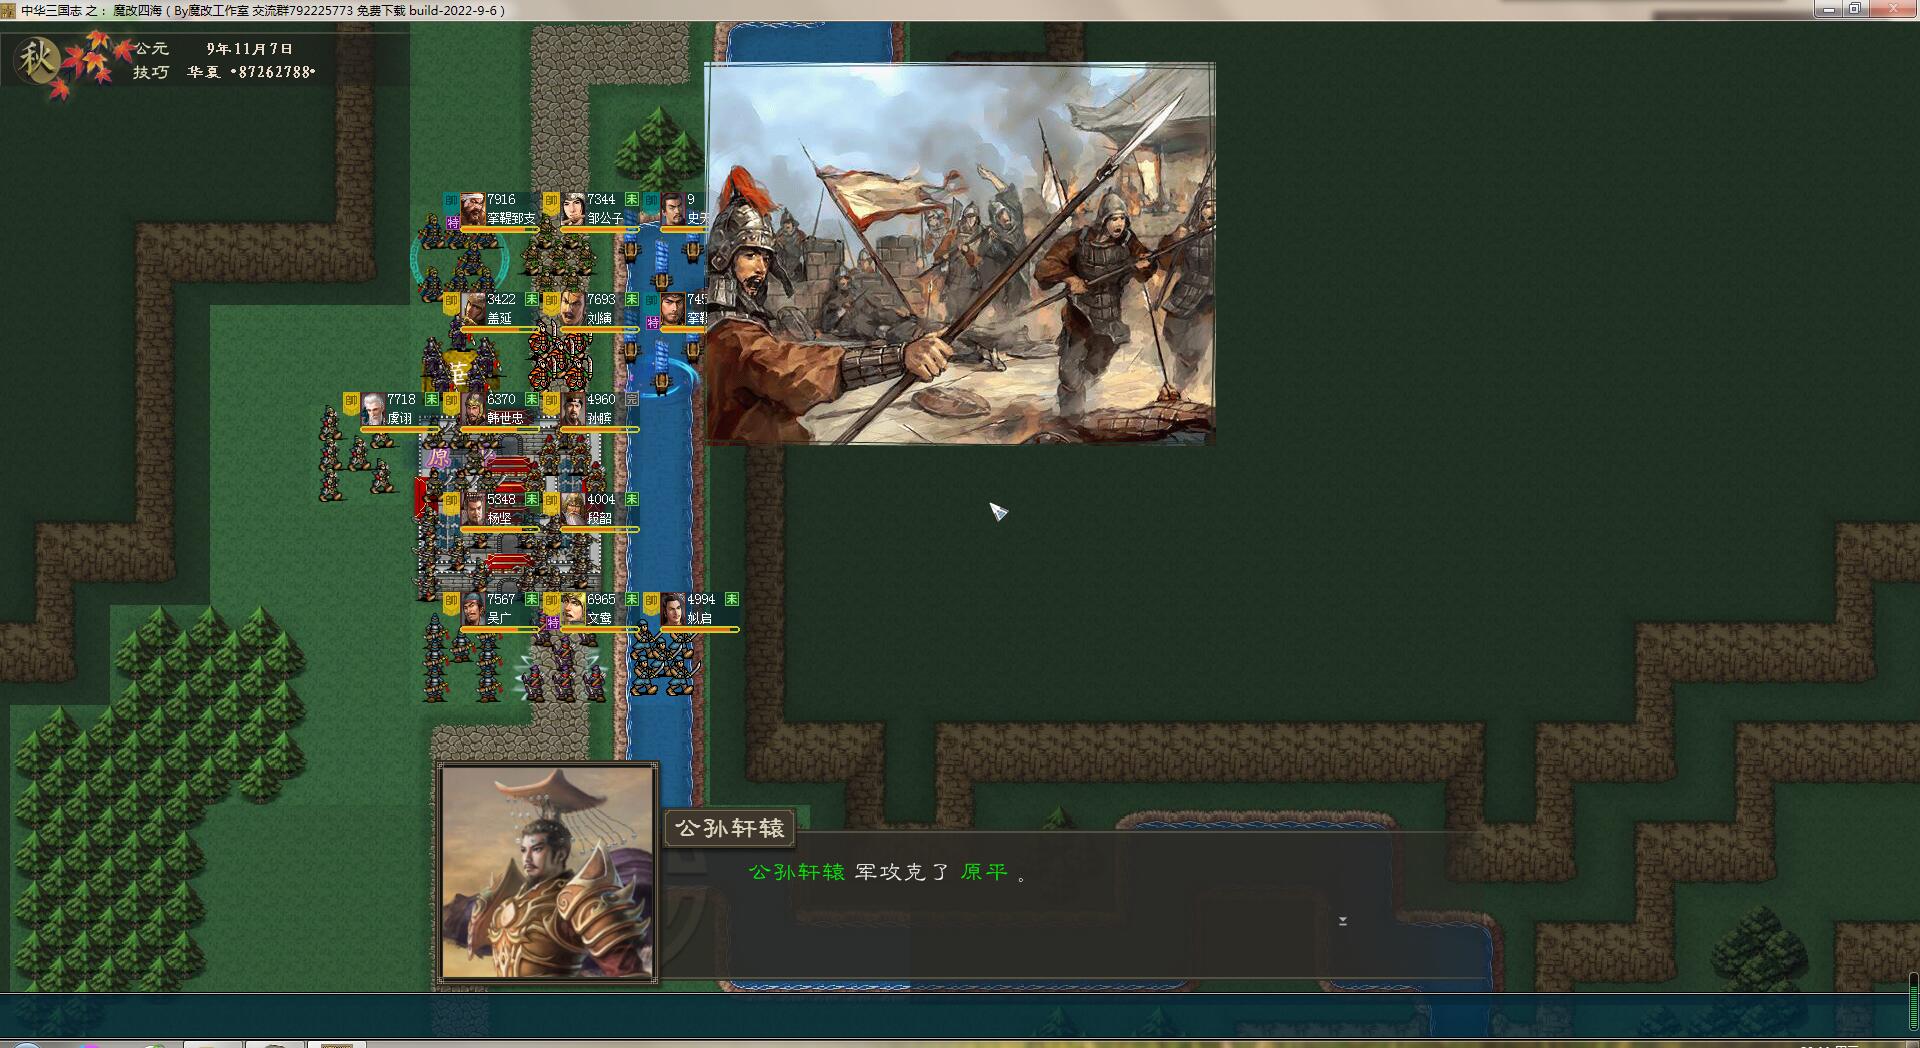Click the green 未 status marker of 韩世忠
This screenshot has height=1048, width=1920.
pos(532,399)
